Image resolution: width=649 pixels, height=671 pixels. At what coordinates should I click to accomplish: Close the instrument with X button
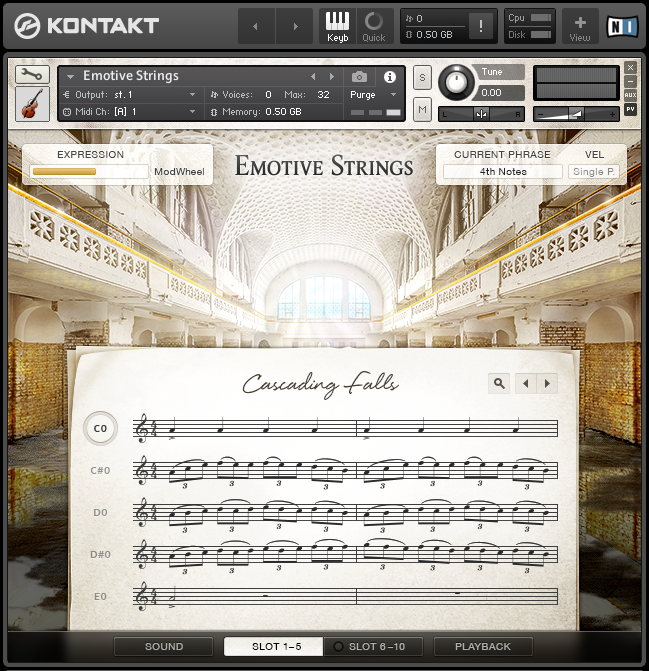coord(630,68)
